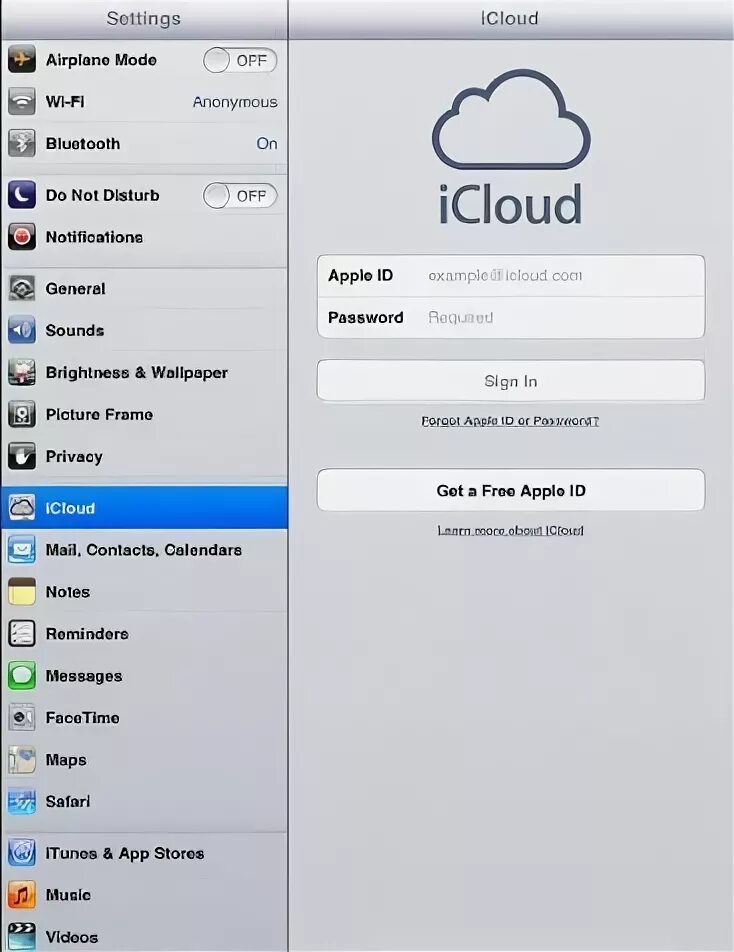Select the Music label
The image size is (734, 952).
click(x=68, y=895)
